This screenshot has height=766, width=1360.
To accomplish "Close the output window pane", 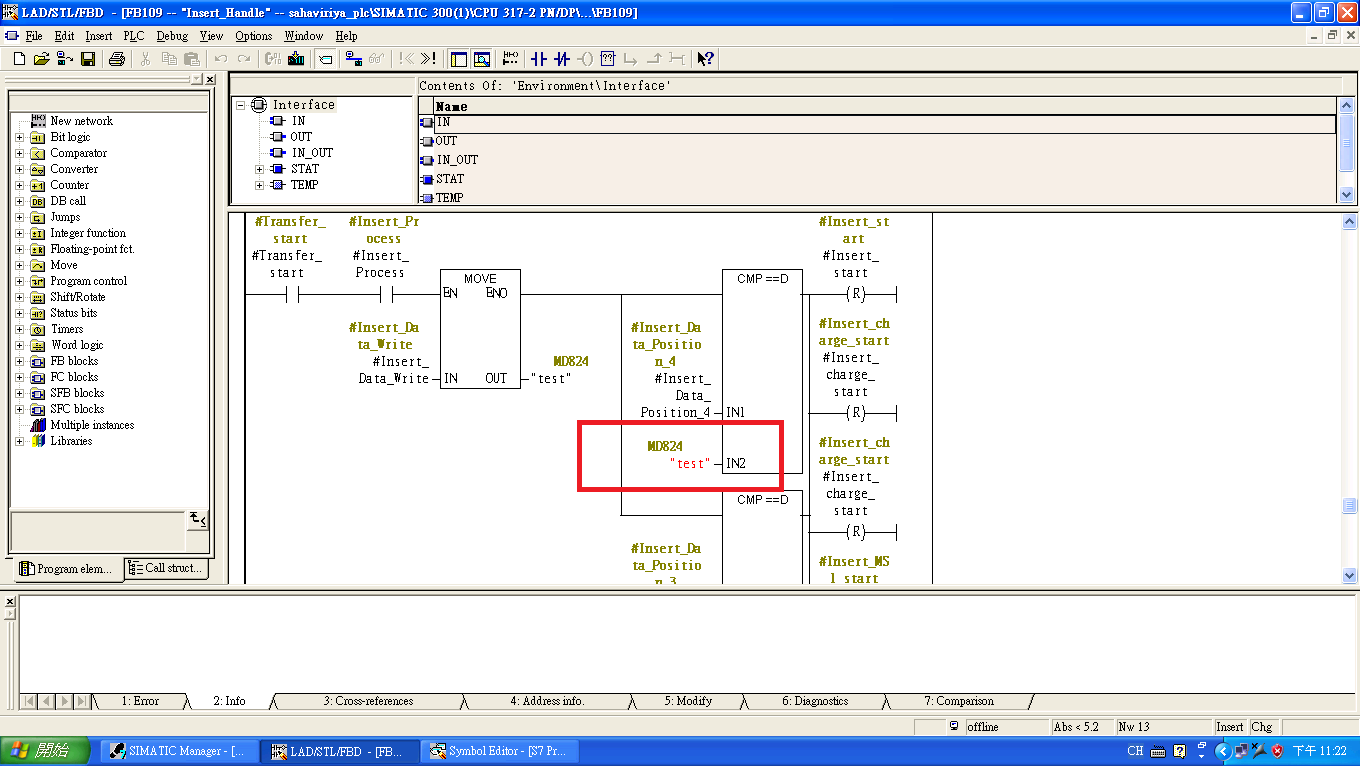I will pyautogui.click(x=10, y=601).
